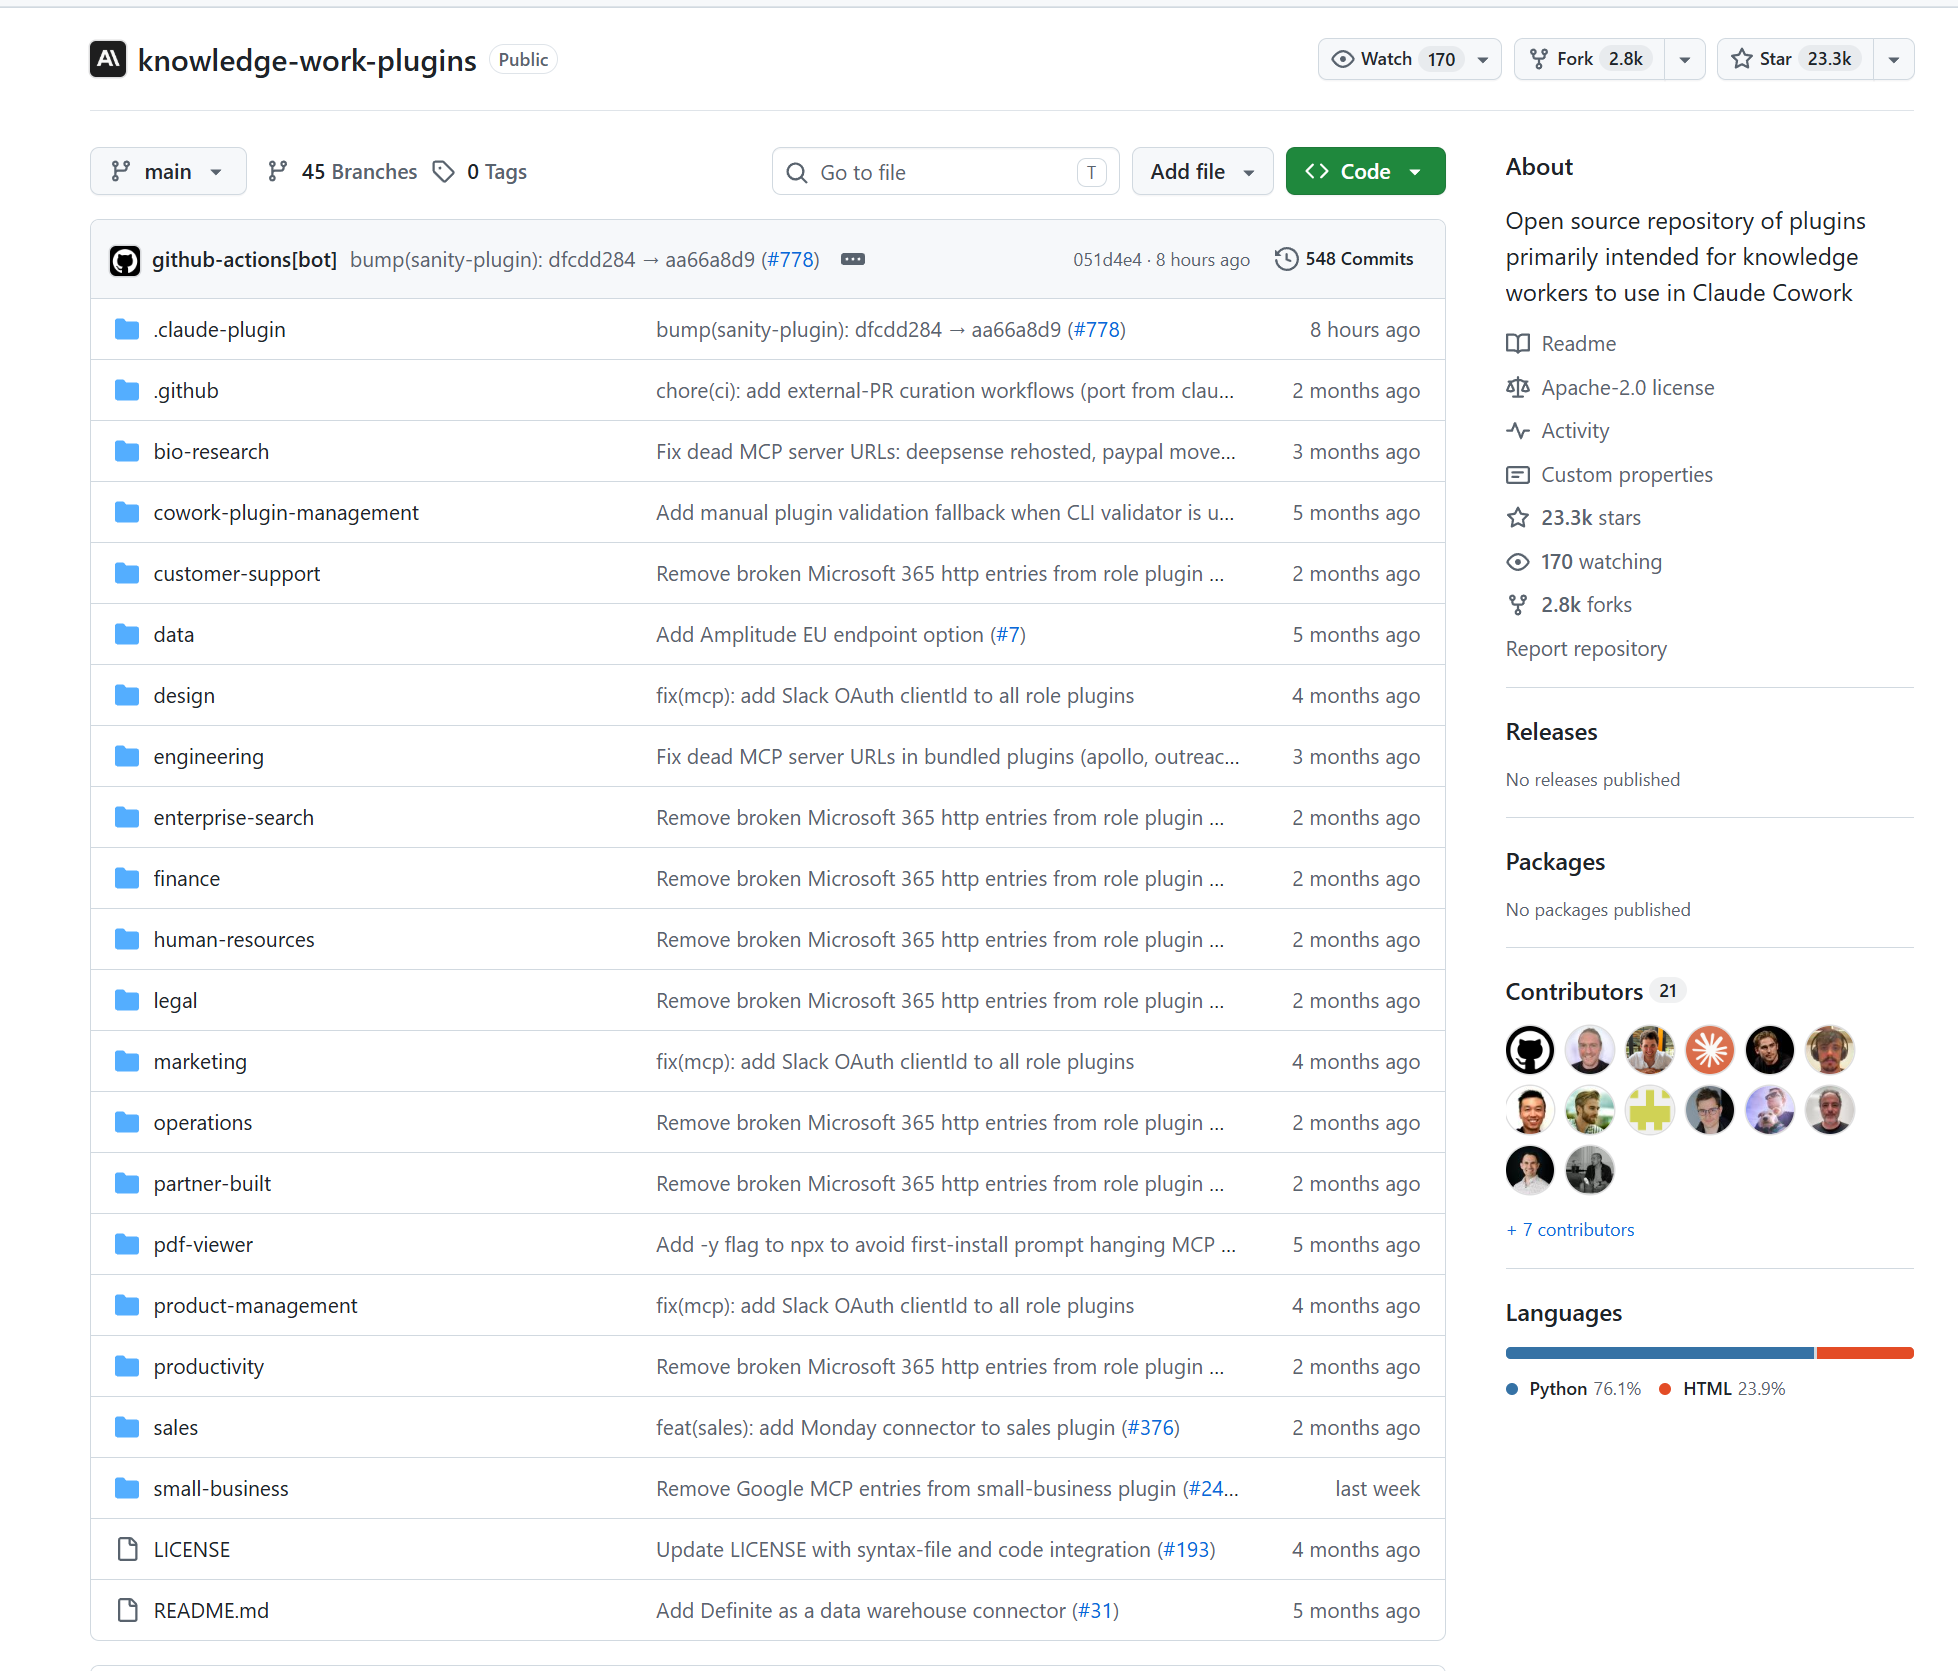
Task: Open the cowork-plugin-management folder
Action: (286, 513)
